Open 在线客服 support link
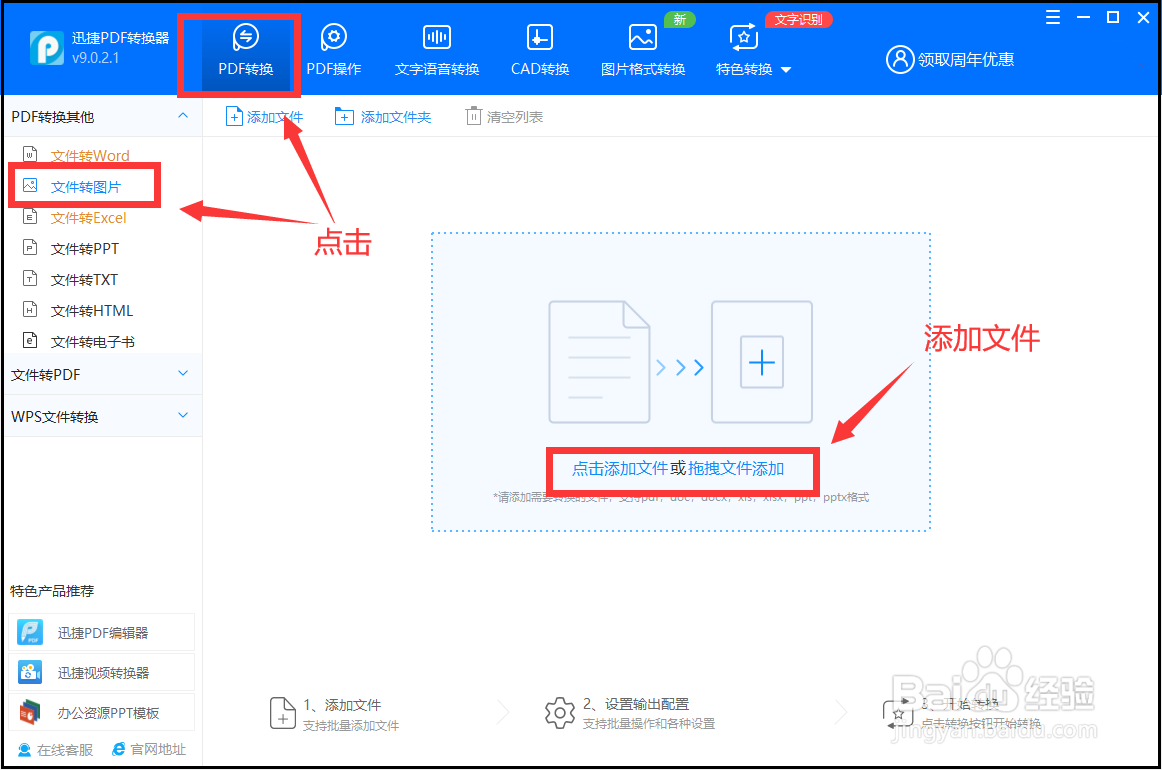This screenshot has height=770, width=1162. [x=56, y=750]
